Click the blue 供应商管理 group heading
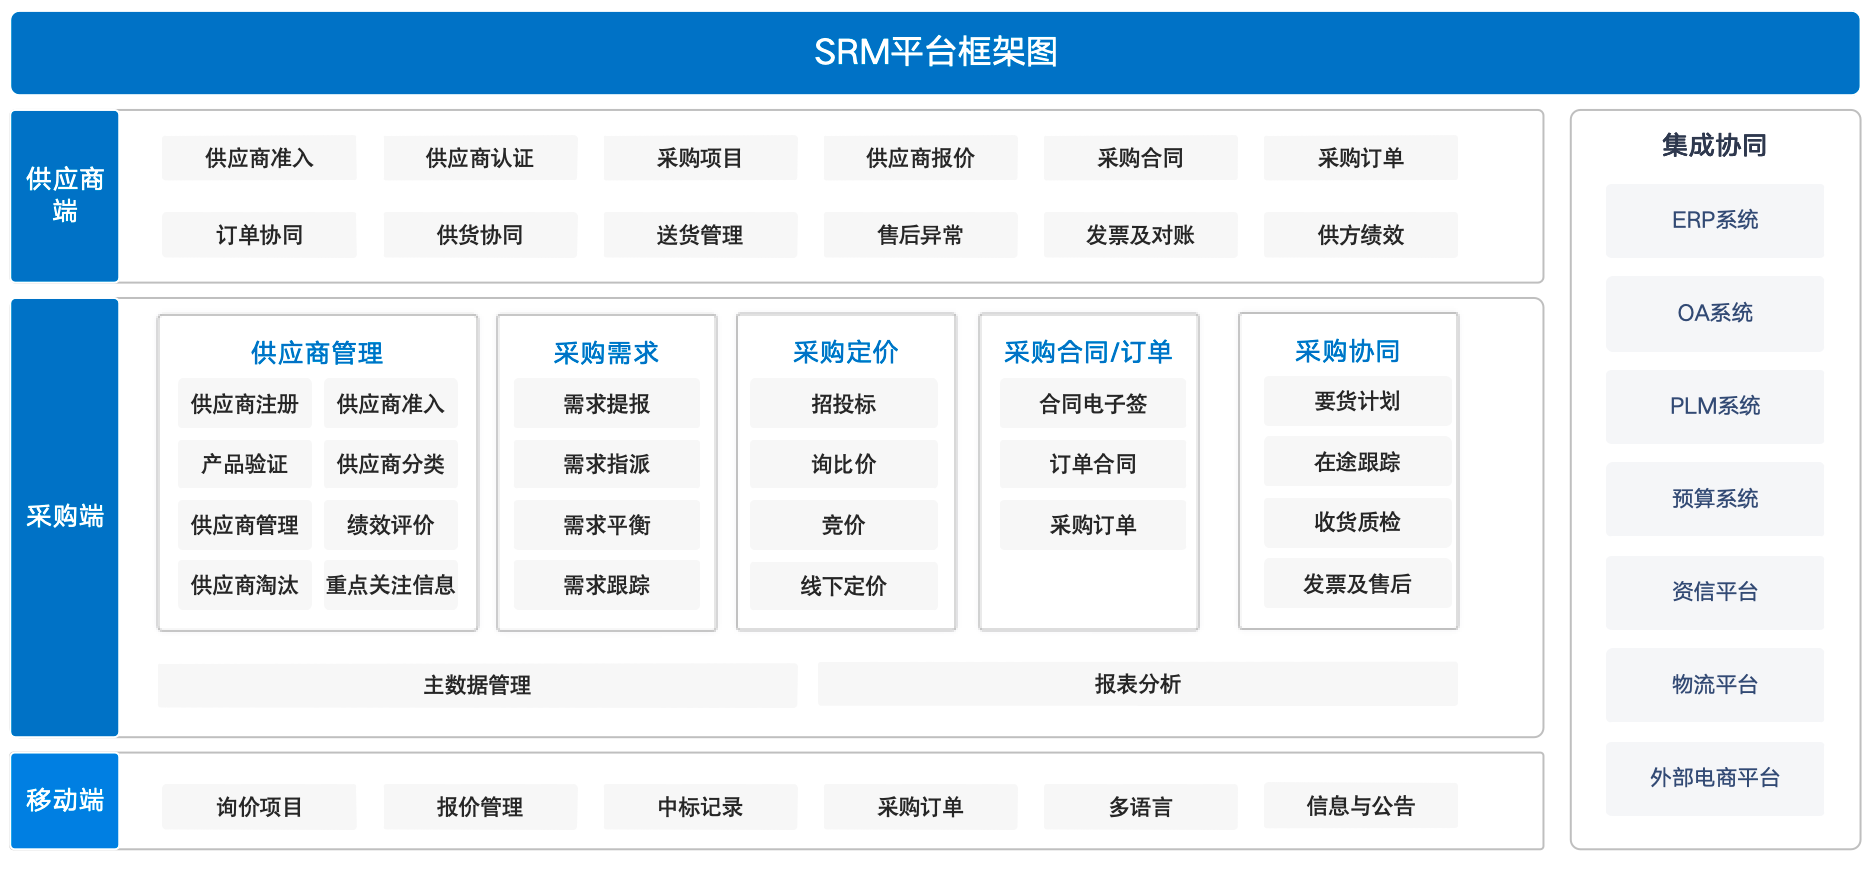The height and width of the screenshot is (874, 1868). [x=317, y=353]
